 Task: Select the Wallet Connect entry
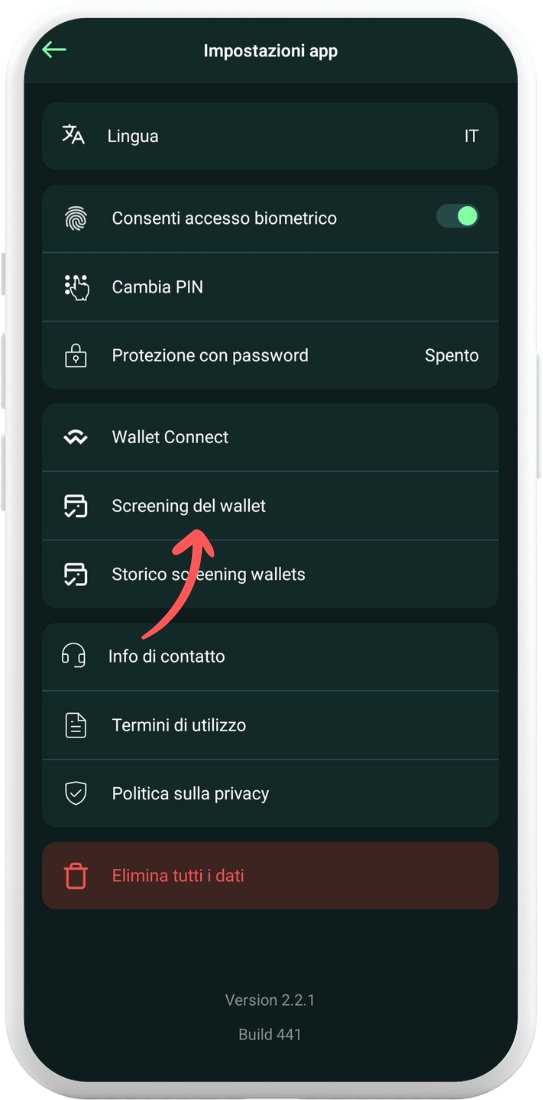271,438
